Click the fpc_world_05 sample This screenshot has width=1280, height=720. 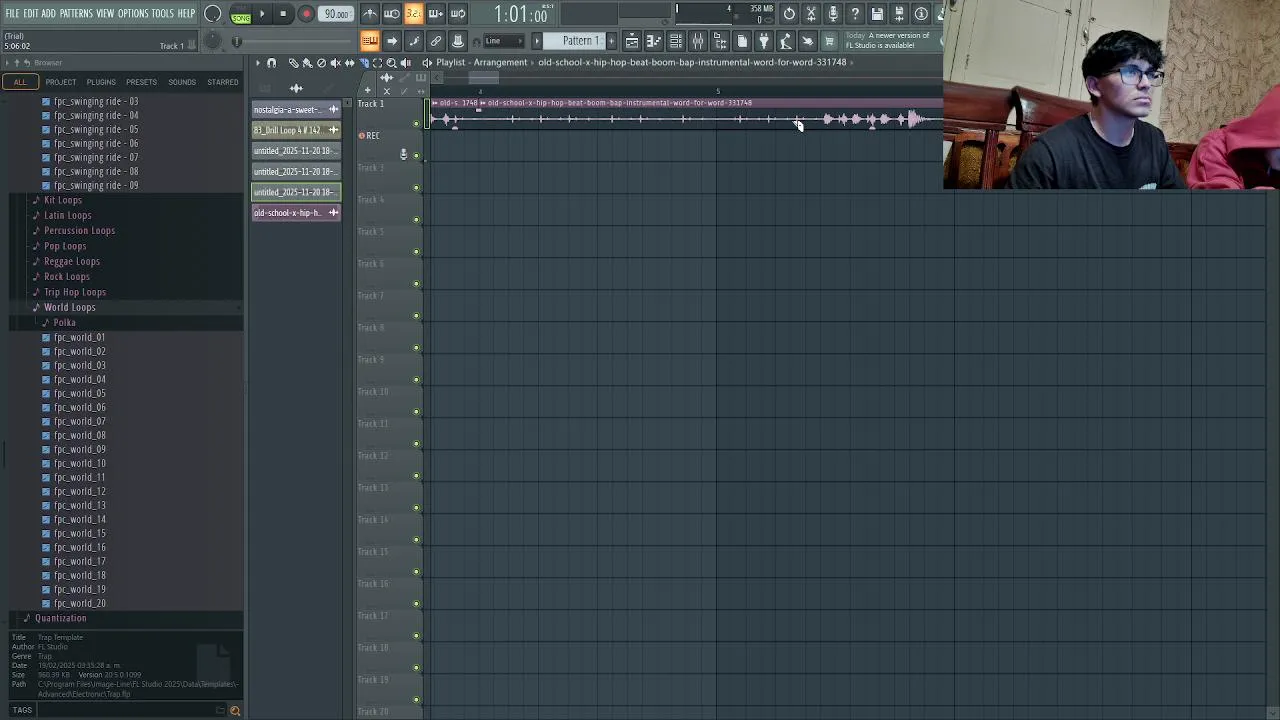click(80, 394)
